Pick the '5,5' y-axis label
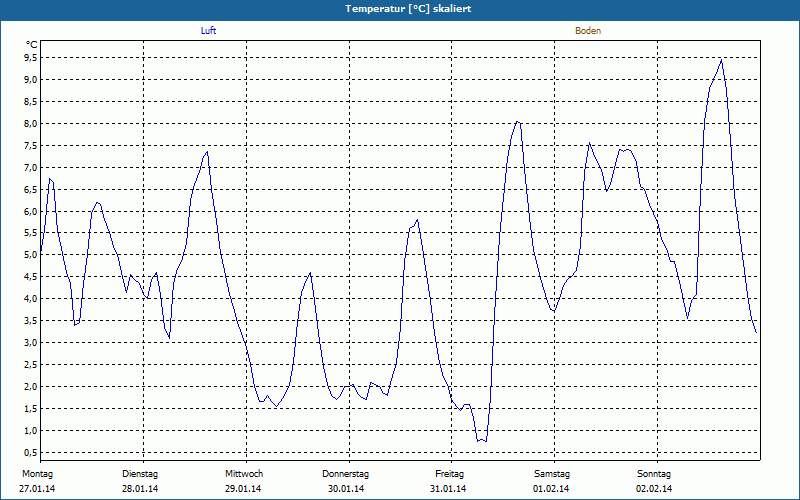Screen dimensions: 800x500 [x=30, y=233]
